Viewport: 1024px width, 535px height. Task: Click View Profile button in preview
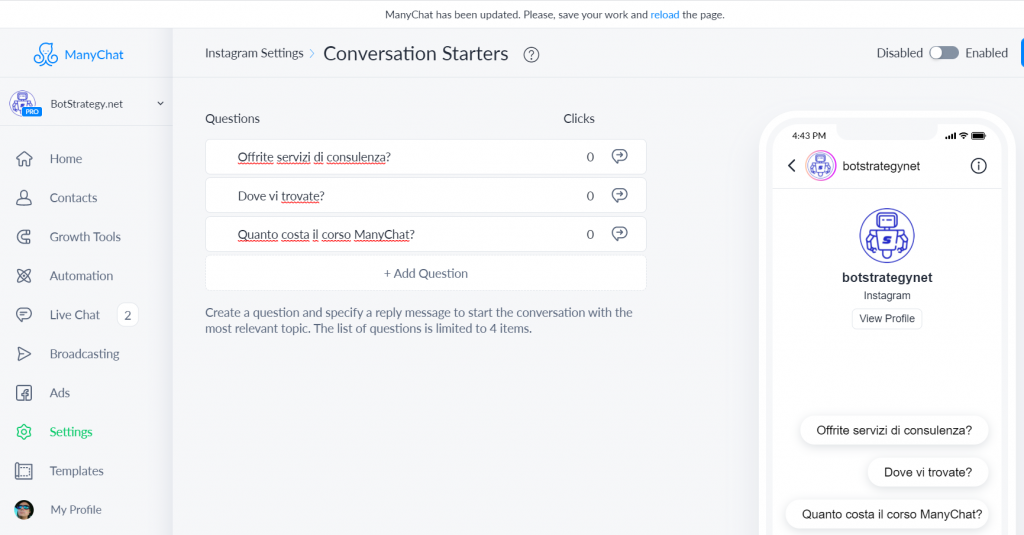[887, 319]
